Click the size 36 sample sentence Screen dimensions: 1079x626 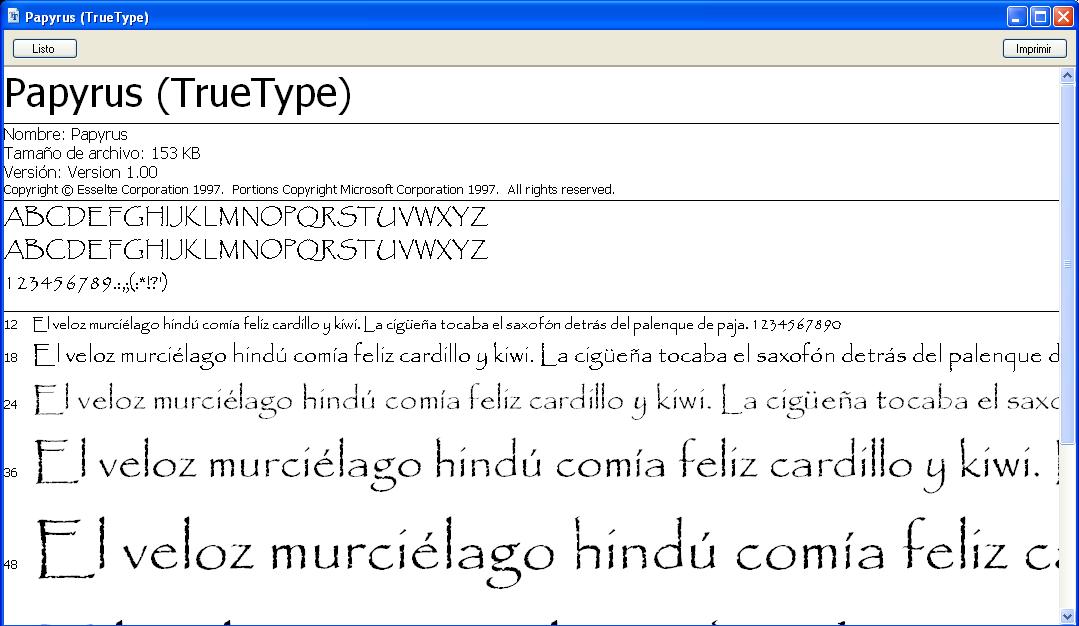546,464
